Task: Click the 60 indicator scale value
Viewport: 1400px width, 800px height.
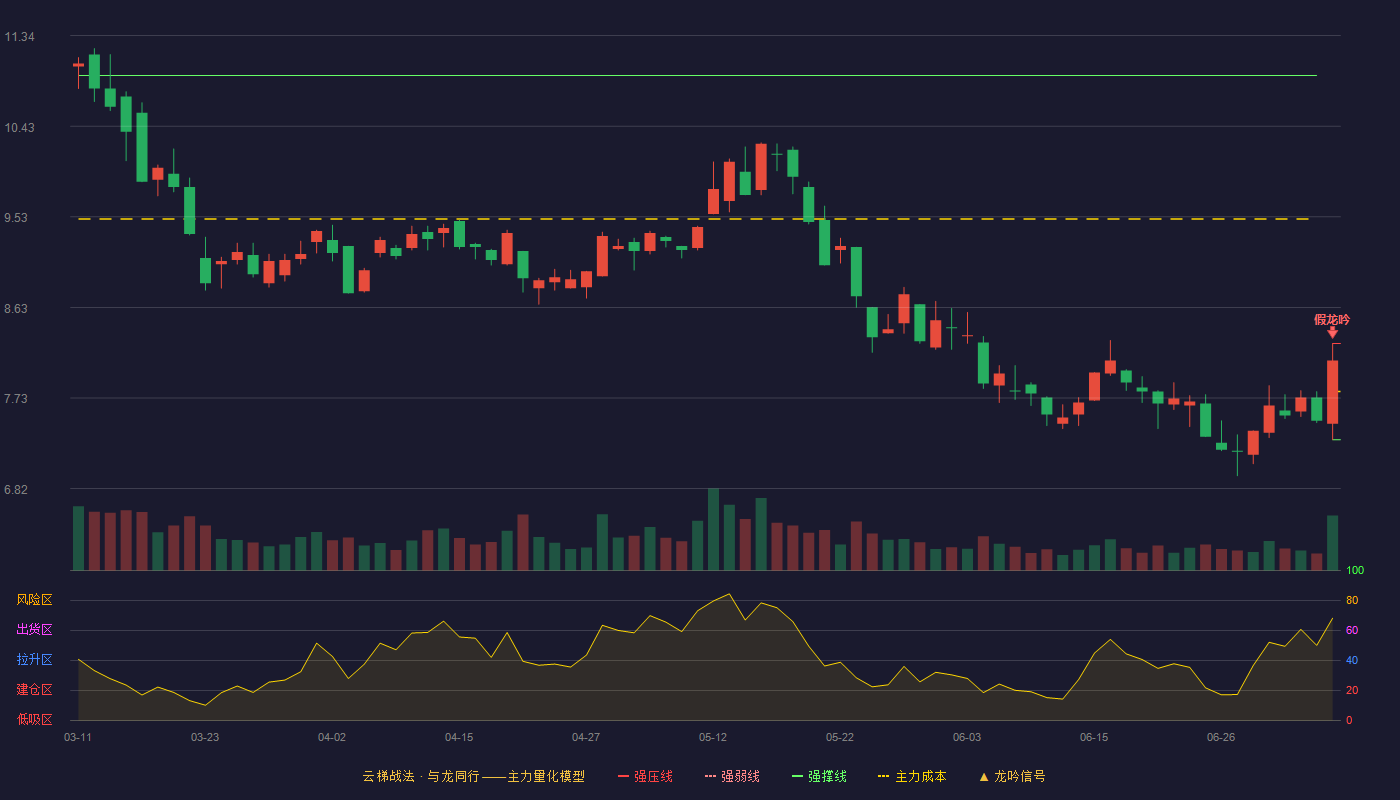Action: coord(1352,630)
